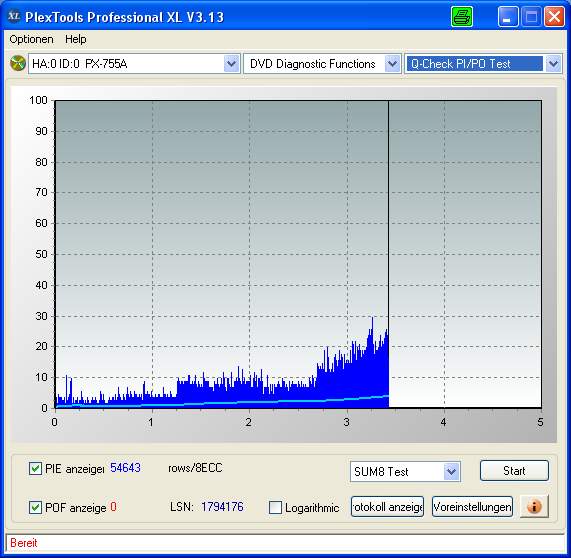Open the Optionen menu

tap(31, 39)
